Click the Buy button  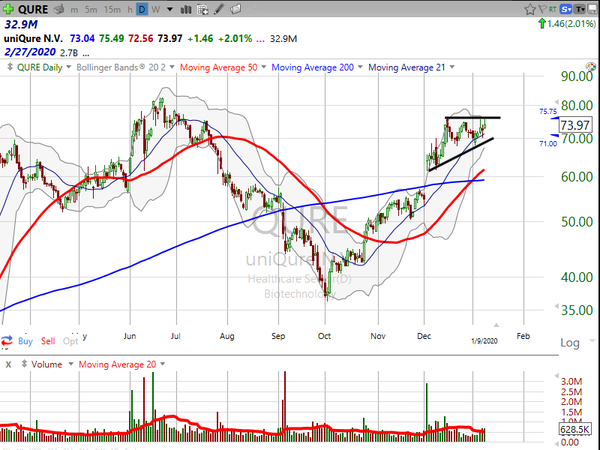[x=25, y=341]
